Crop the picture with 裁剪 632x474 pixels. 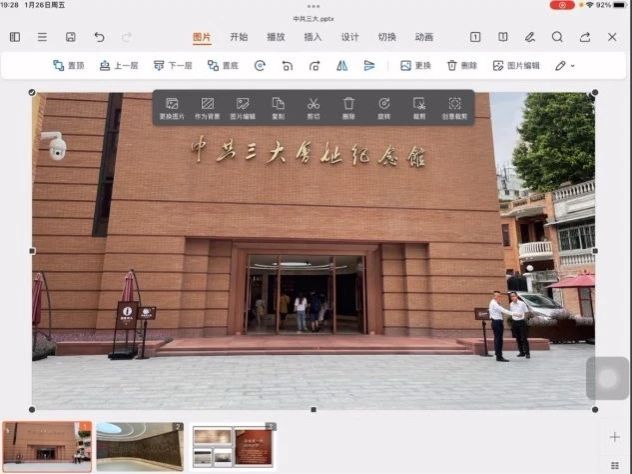[419, 108]
